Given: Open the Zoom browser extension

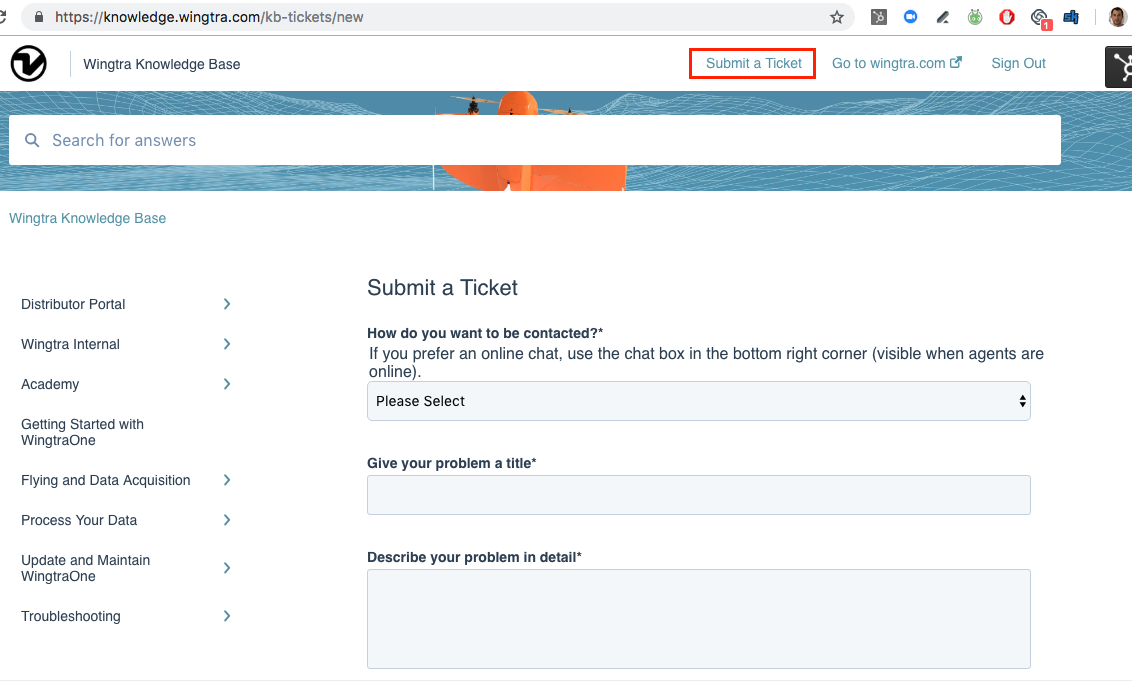Looking at the screenshot, I should (x=910, y=16).
